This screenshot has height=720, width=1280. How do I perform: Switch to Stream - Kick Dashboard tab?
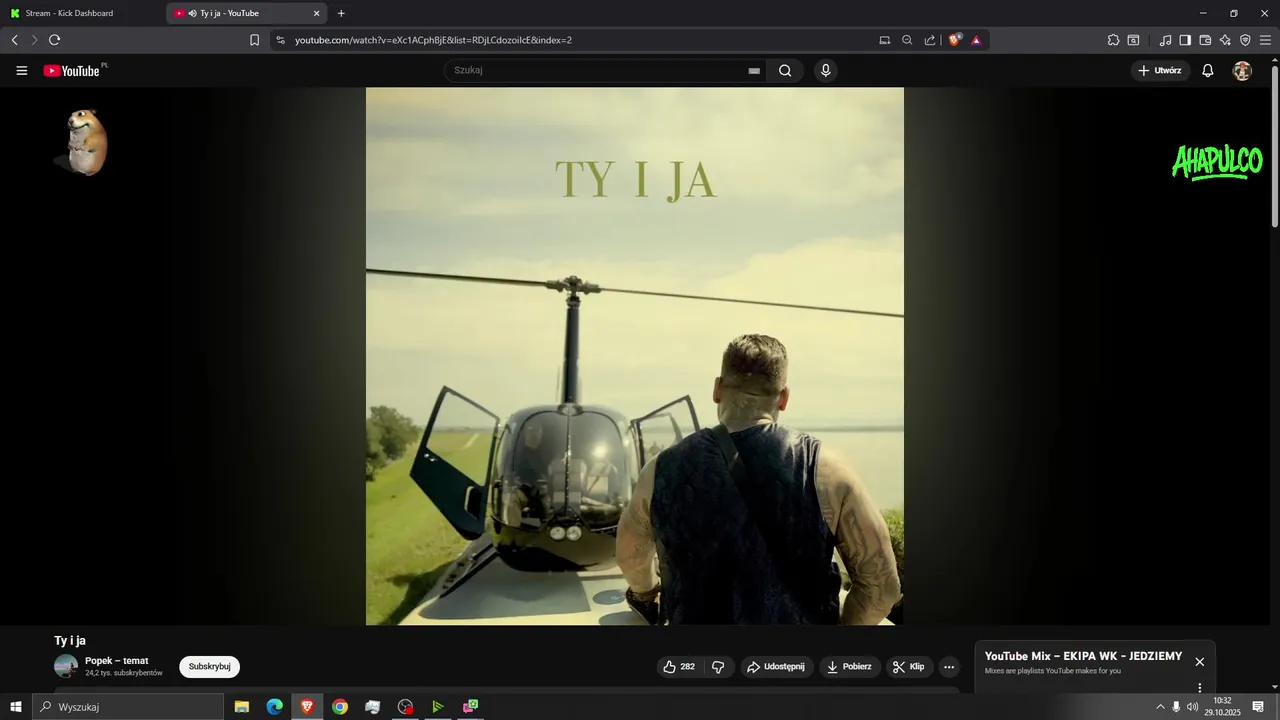pyautogui.click(x=82, y=13)
